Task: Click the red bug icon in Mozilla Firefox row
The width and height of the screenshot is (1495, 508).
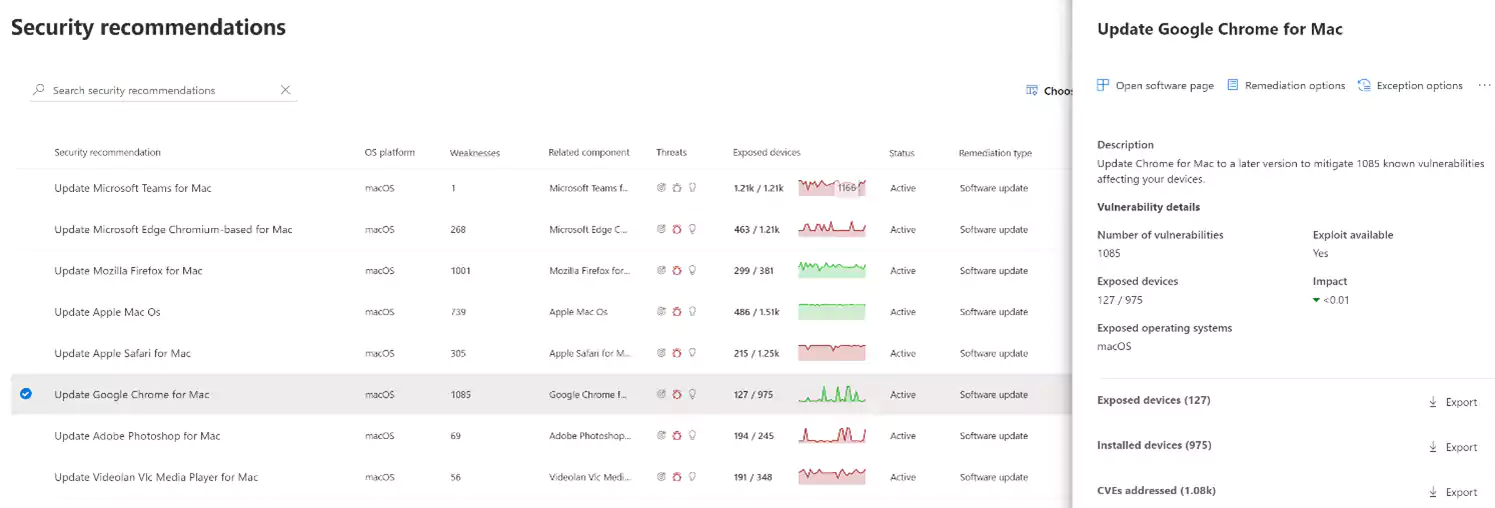Action: [x=676, y=270]
